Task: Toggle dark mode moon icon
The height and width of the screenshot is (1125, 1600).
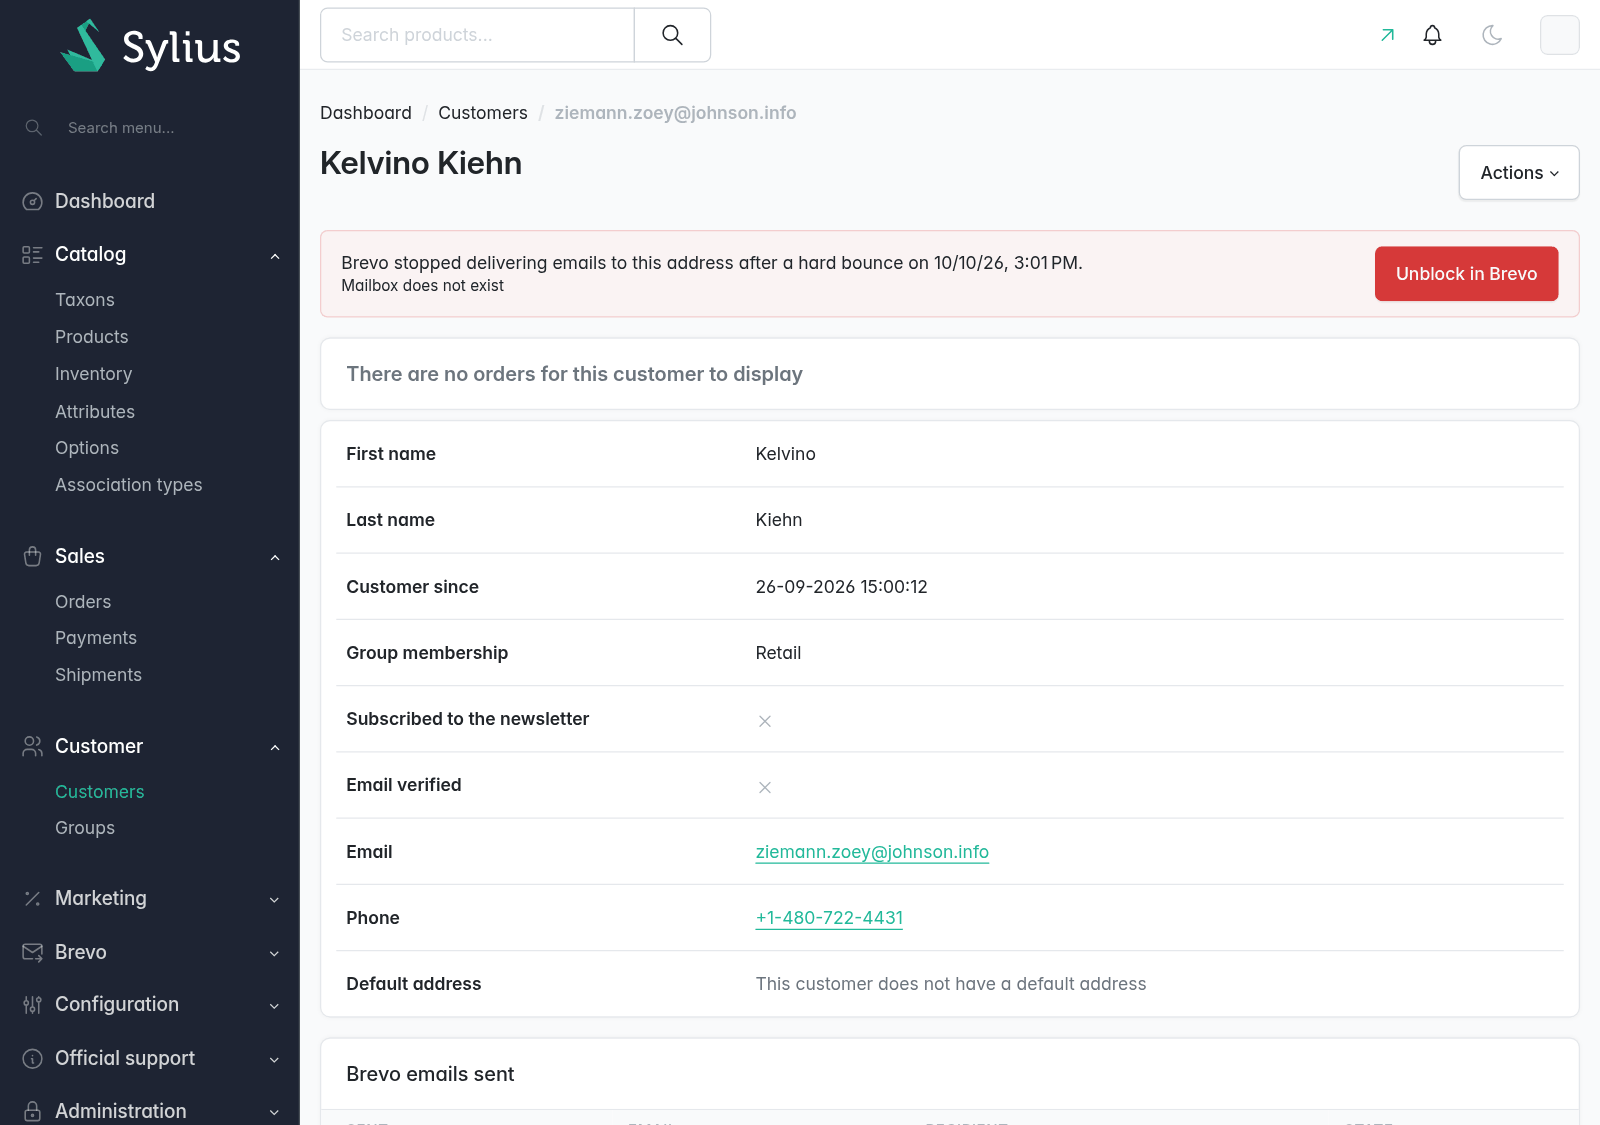Action: coord(1492,35)
